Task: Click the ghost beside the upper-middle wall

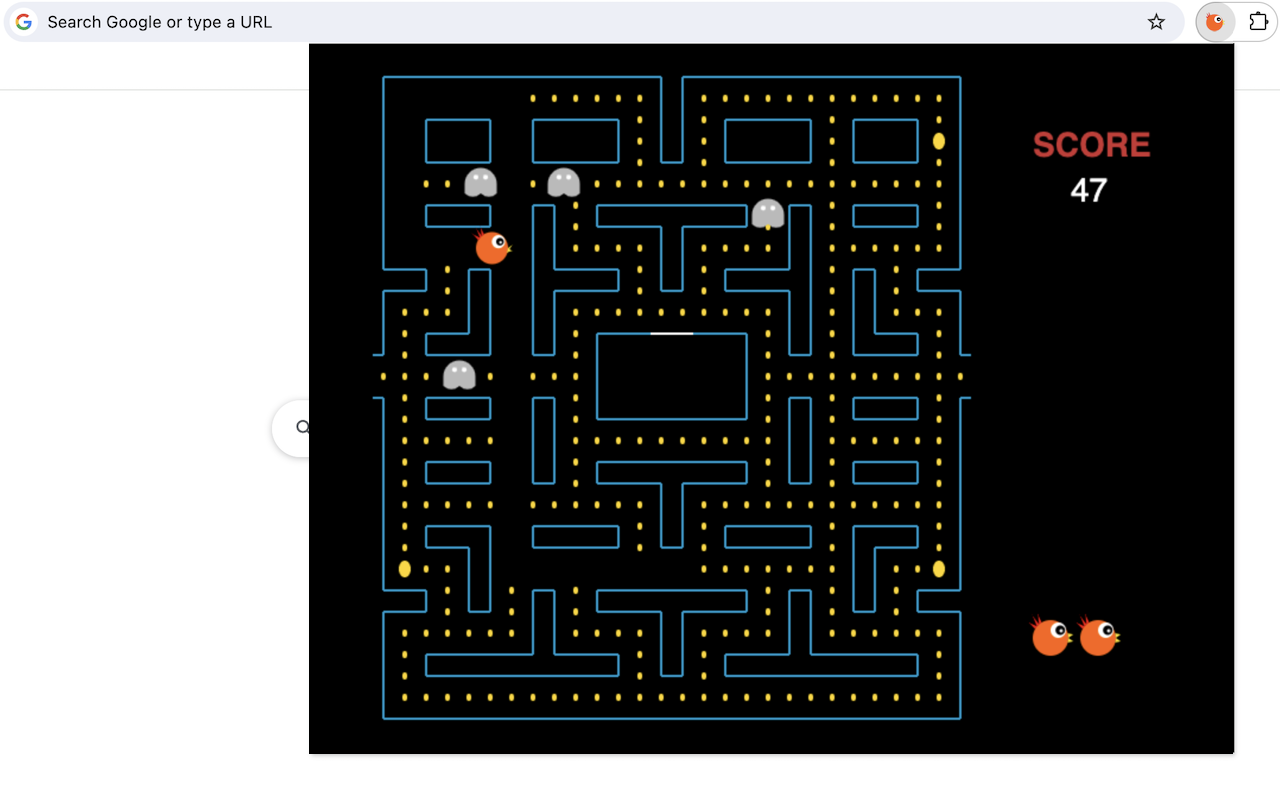Action: tap(563, 180)
